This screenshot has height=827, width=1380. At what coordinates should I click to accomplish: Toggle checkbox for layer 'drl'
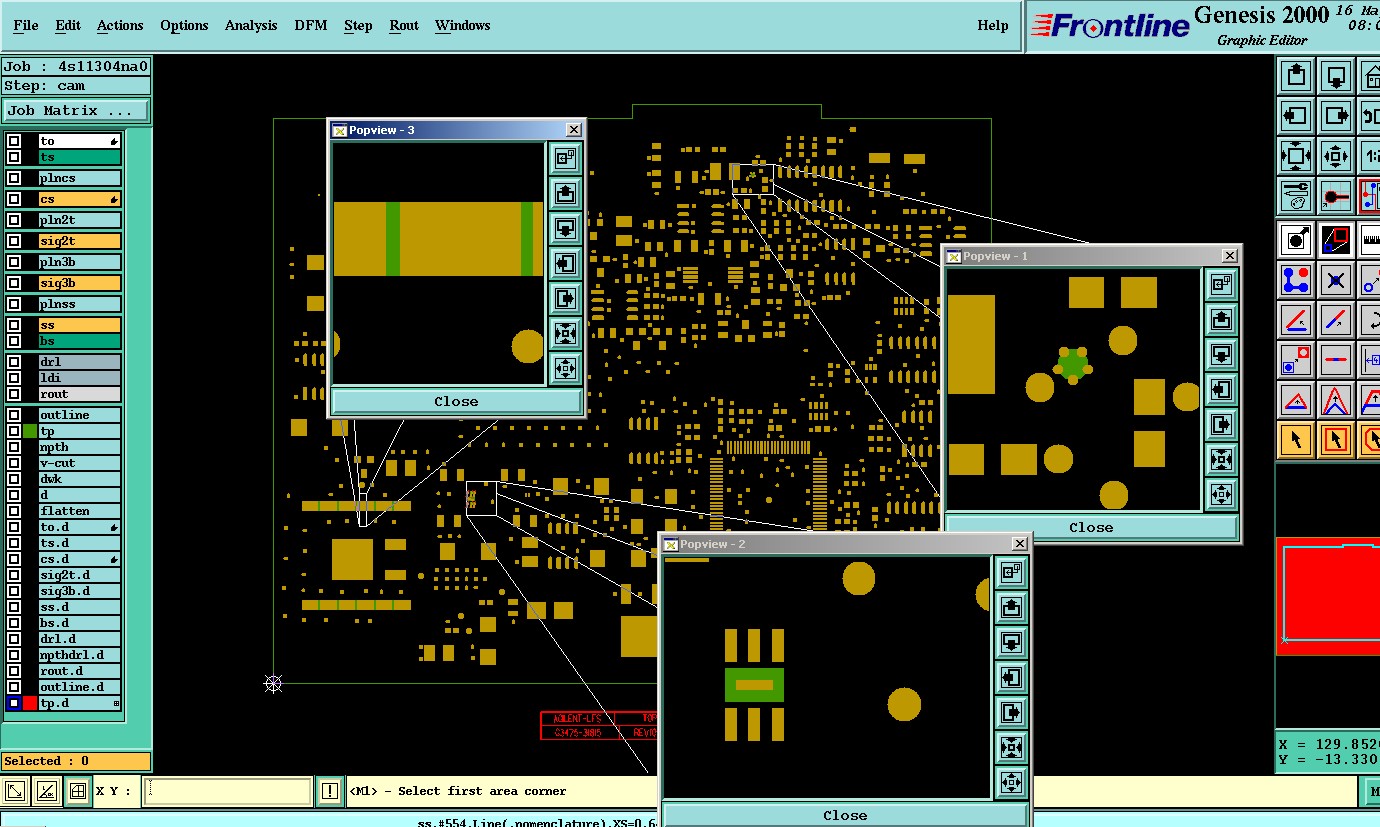(14, 362)
